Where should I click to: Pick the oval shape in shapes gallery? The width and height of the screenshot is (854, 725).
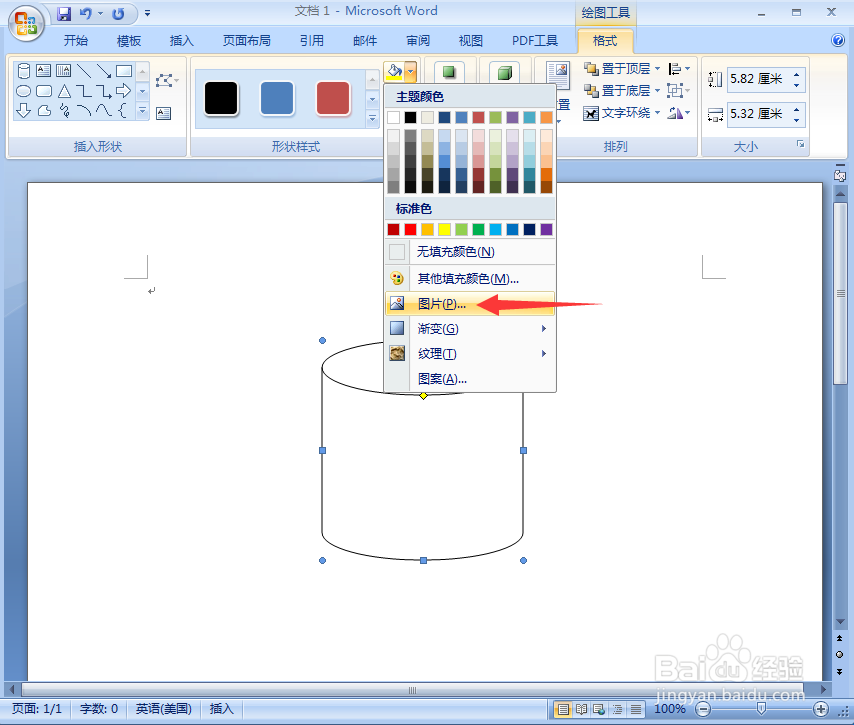click(x=24, y=91)
